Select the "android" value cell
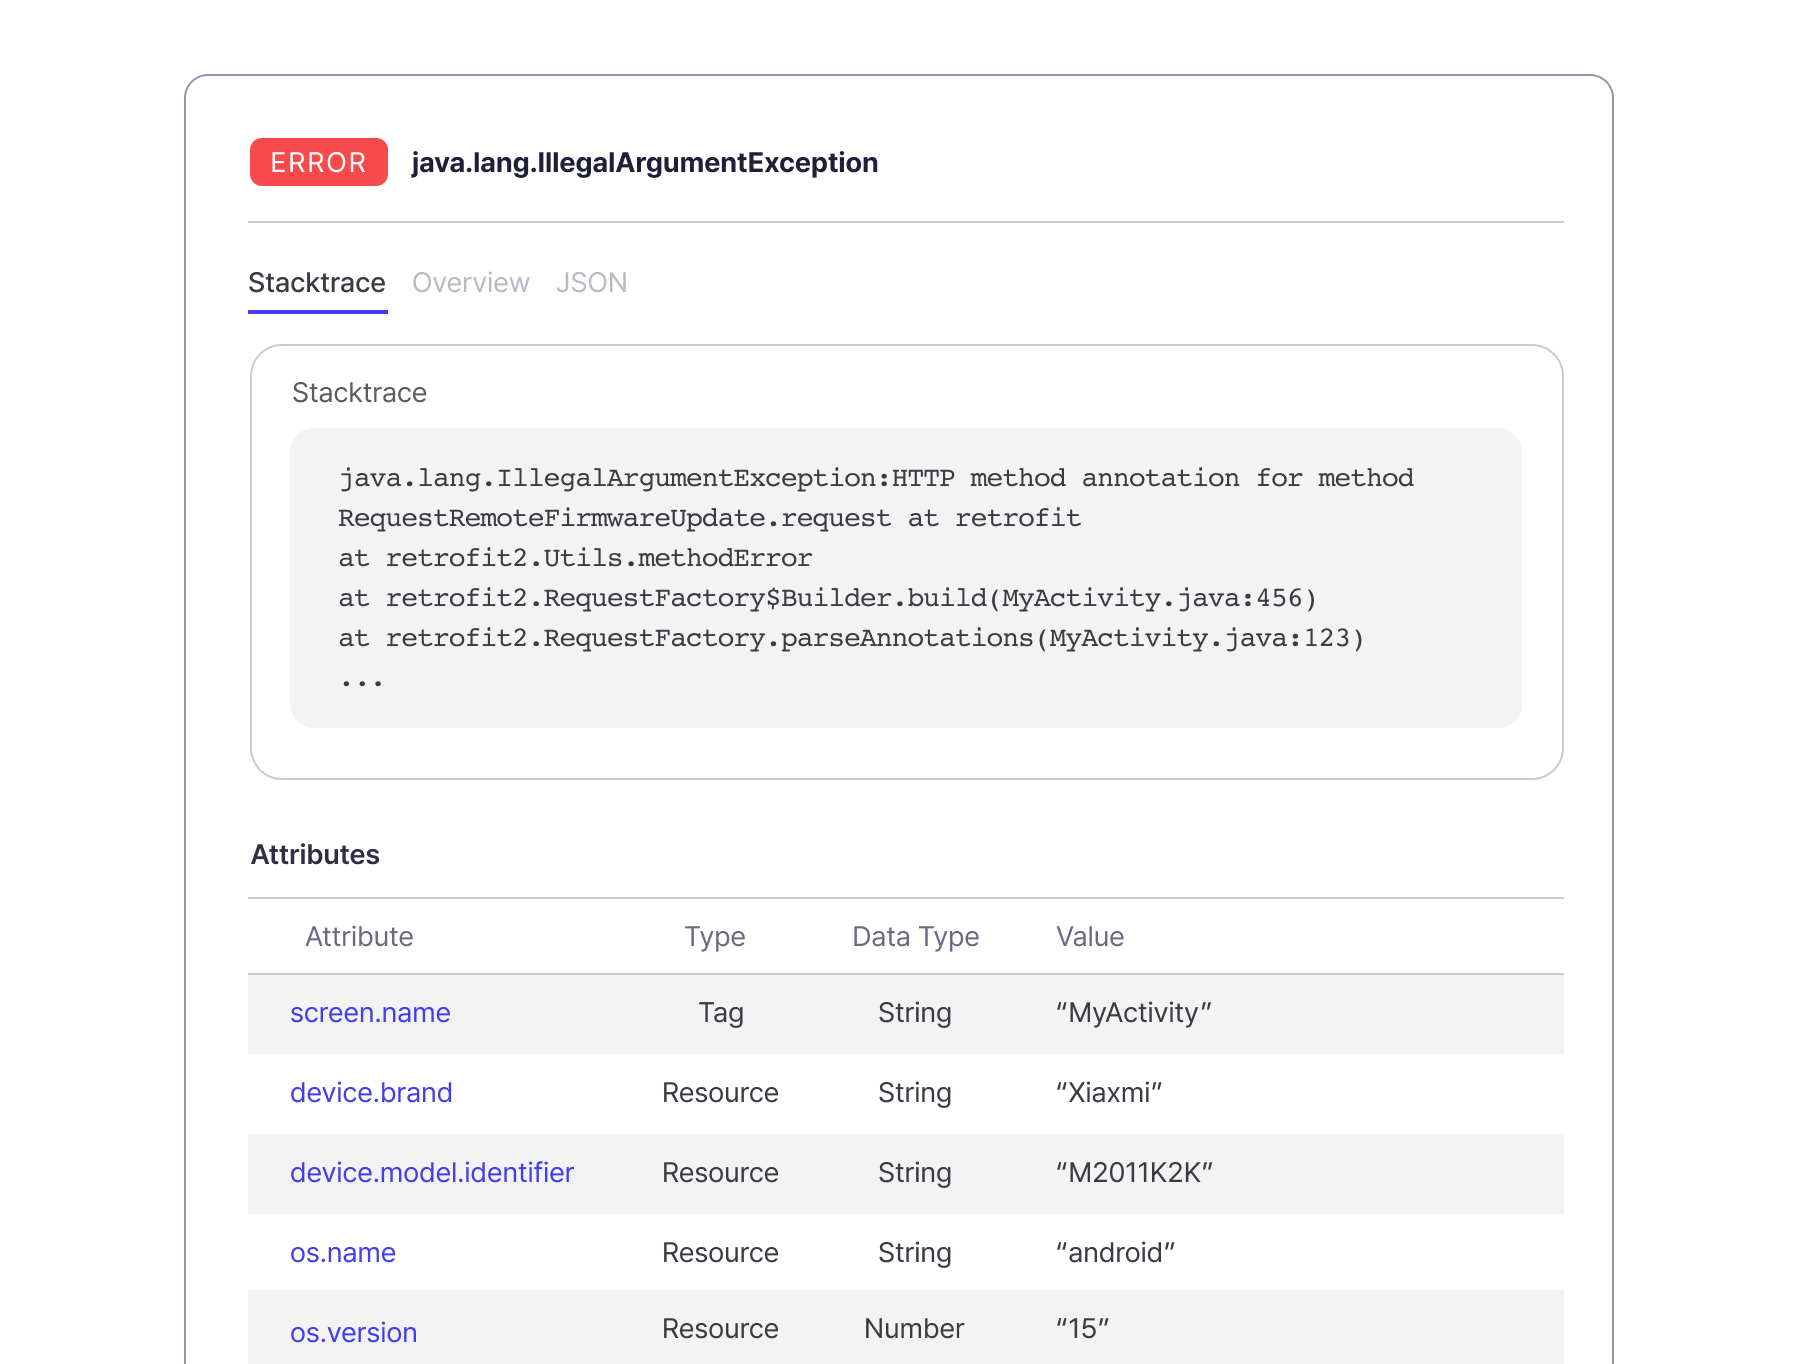Screen dimensions: 1800x1364 coord(1116,1253)
